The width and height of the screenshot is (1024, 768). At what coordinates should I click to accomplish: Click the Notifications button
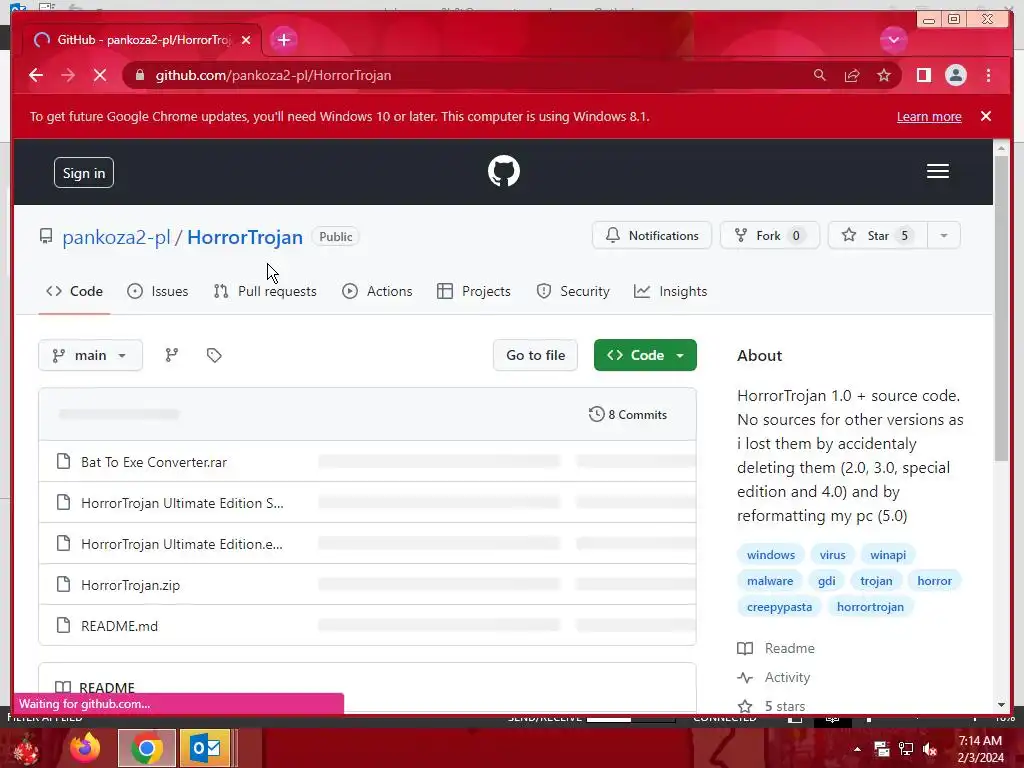[x=652, y=235]
